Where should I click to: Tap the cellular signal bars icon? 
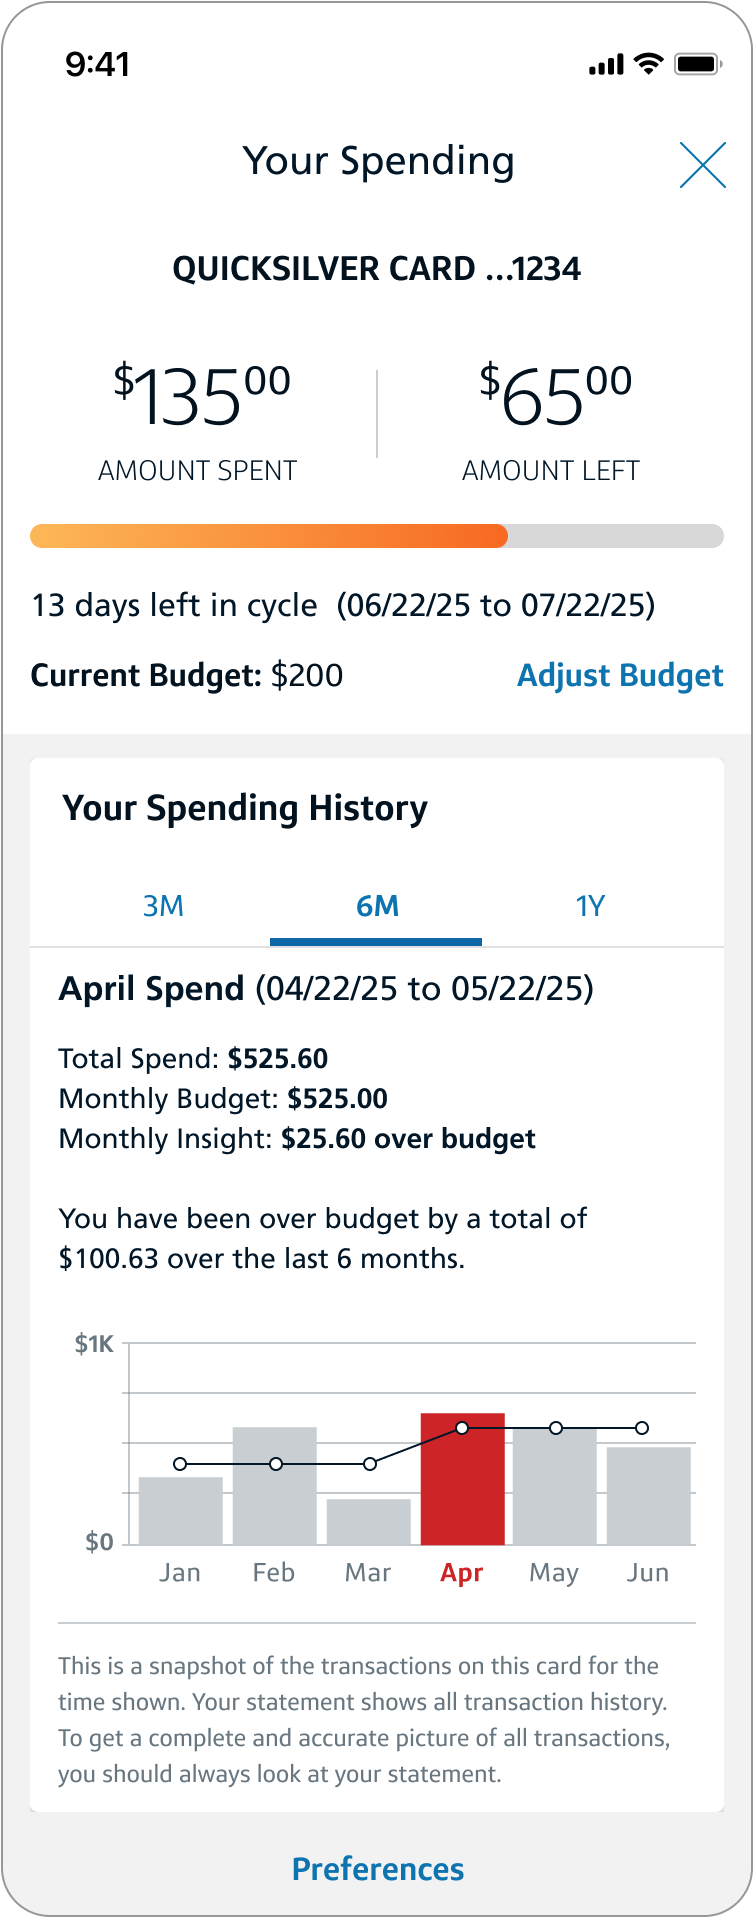[606, 66]
